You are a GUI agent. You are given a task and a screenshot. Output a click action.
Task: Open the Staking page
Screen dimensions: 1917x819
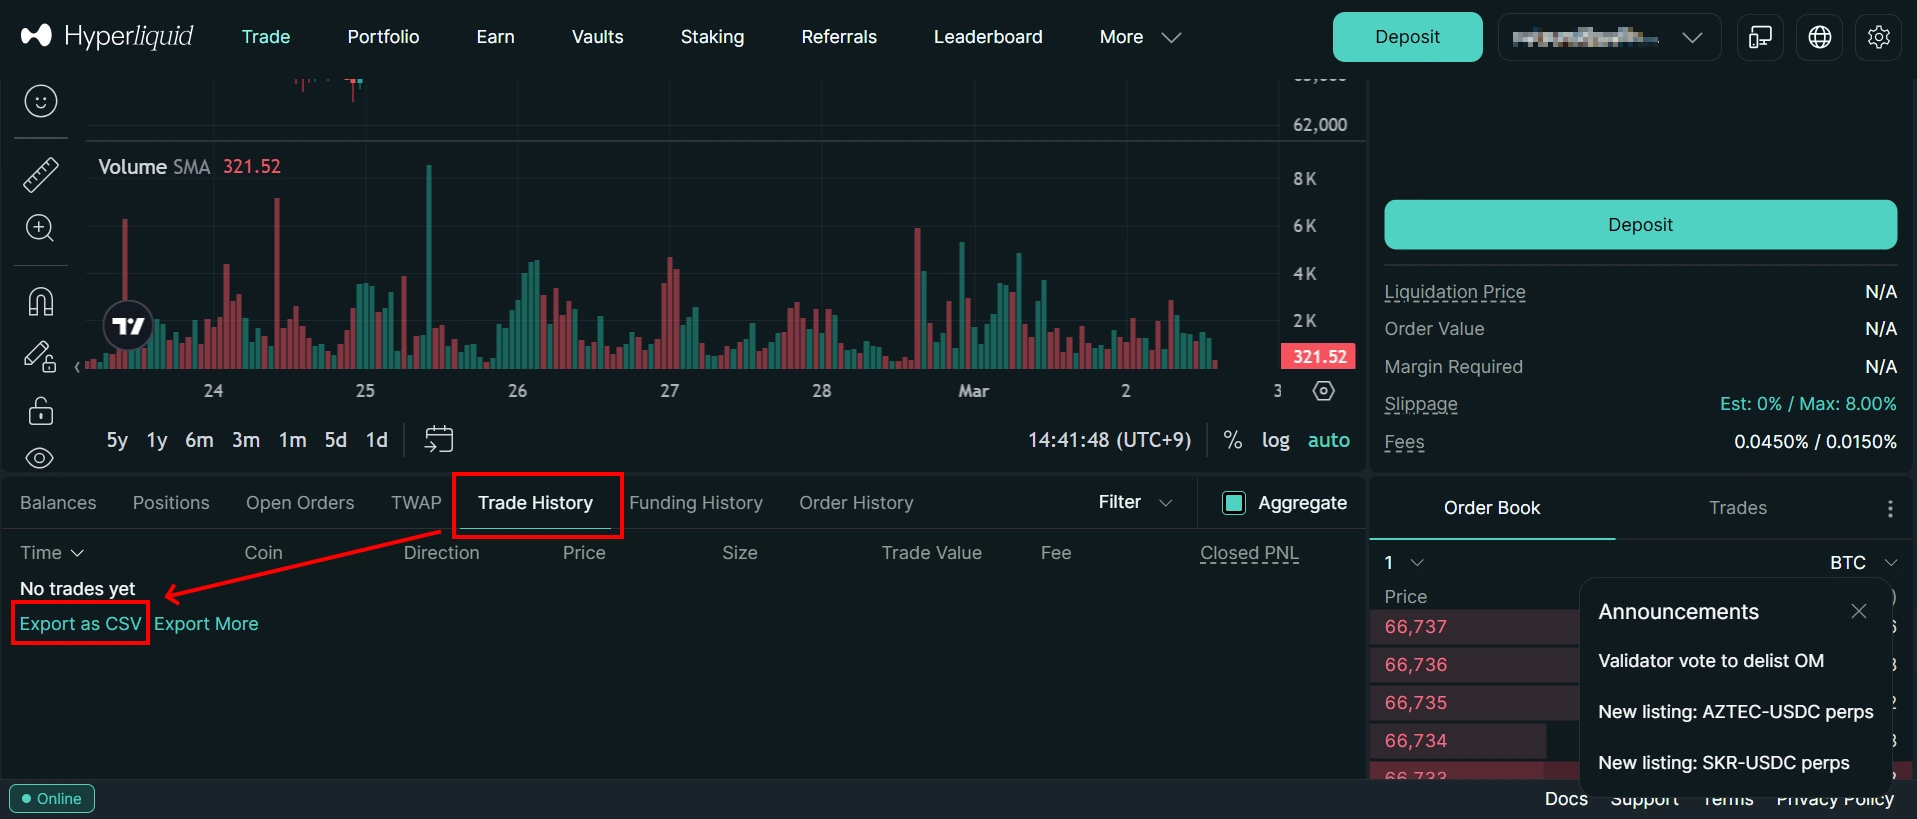pos(712,37)
